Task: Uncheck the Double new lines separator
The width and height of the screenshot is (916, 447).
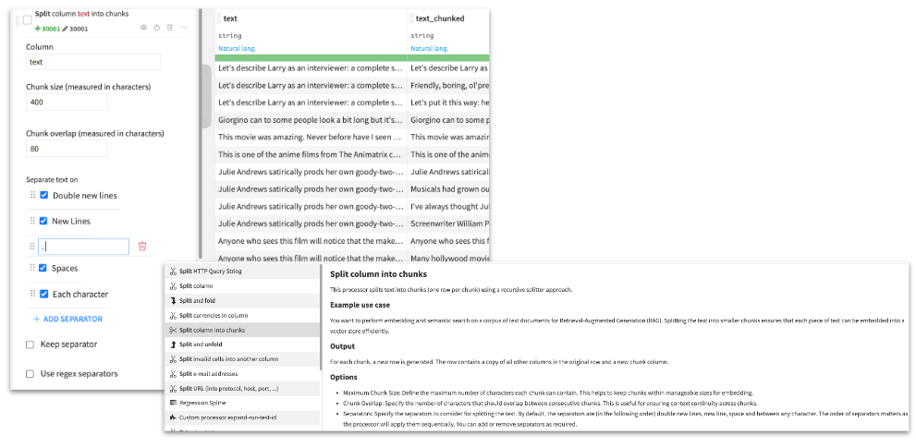Action: 43,195
